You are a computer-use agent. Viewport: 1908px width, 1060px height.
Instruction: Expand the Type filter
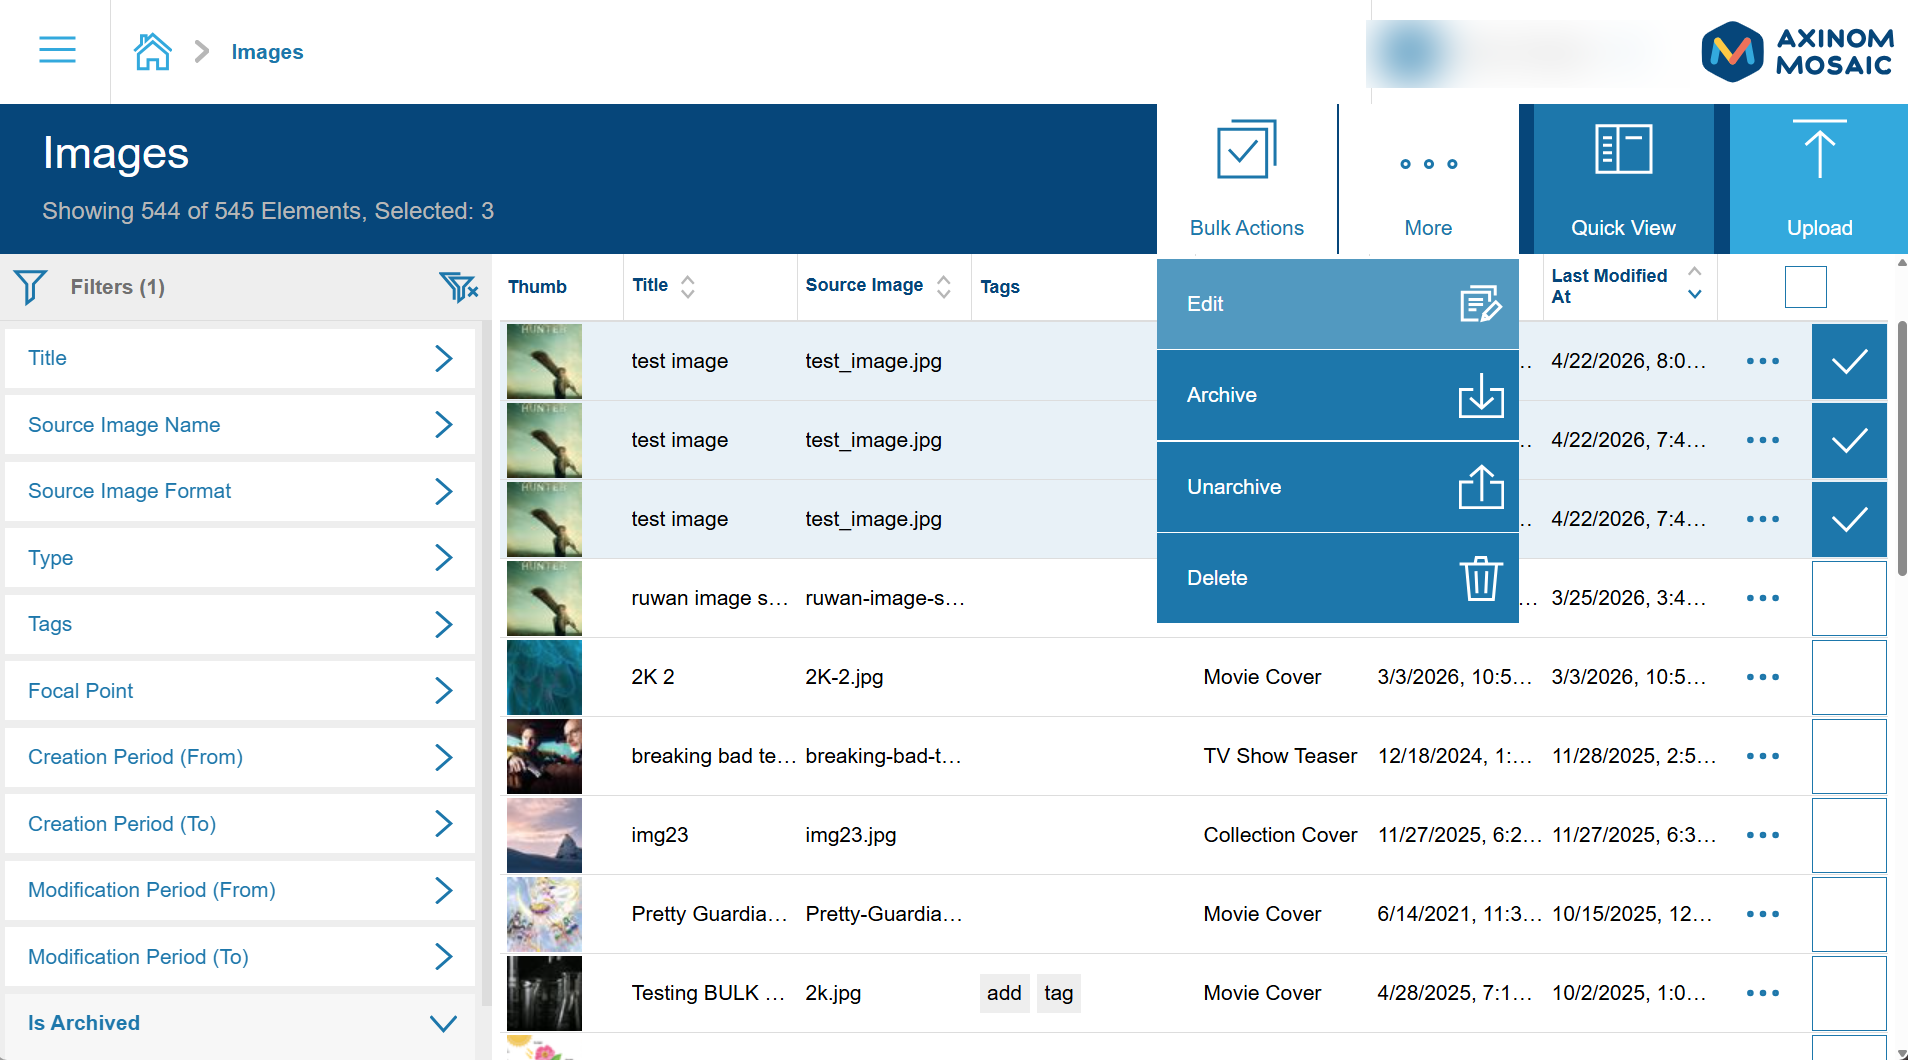pos(240,558)
